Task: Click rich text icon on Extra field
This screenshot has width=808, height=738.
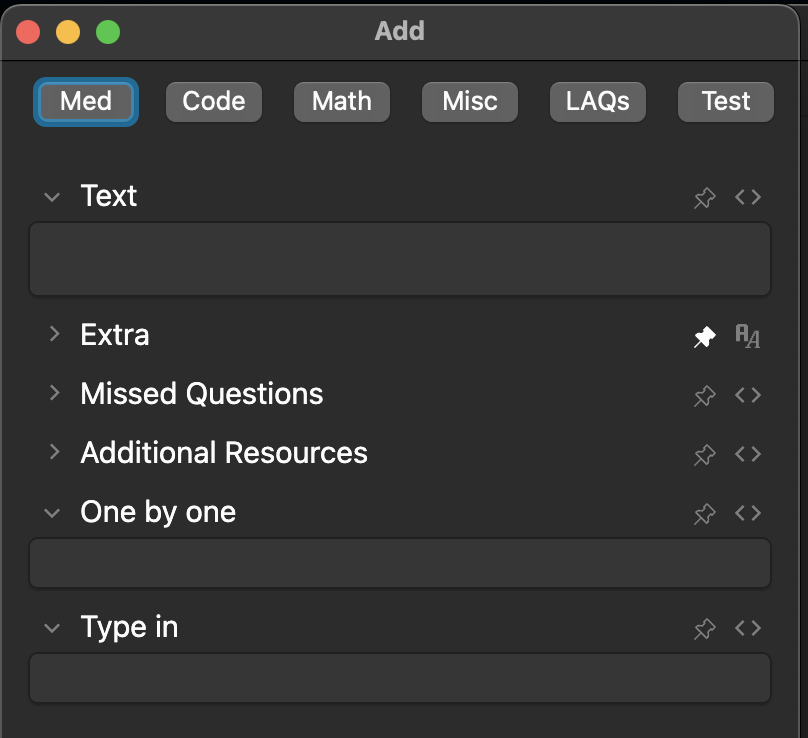Action: pos(748,336)
